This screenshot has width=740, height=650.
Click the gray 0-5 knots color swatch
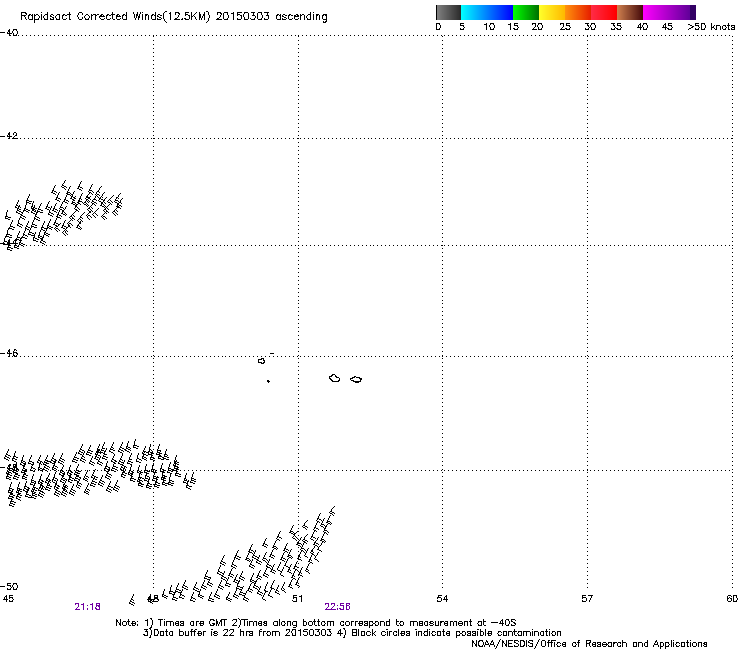click(x=448, y=12)
